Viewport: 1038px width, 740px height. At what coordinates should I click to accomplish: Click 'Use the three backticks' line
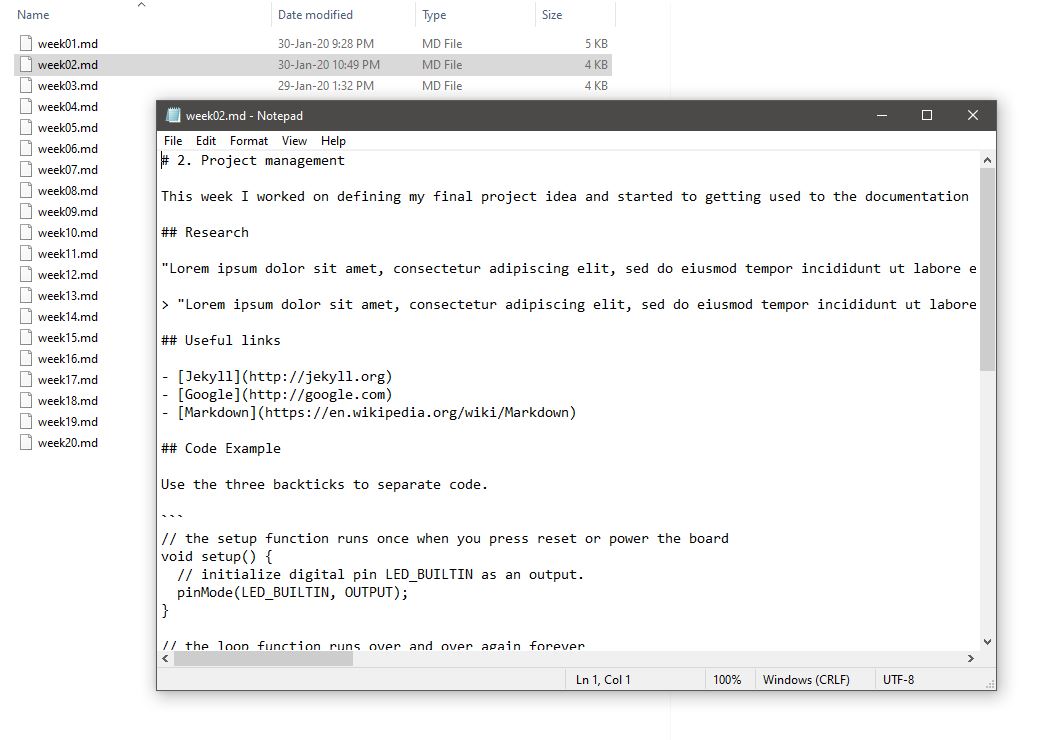324,485
